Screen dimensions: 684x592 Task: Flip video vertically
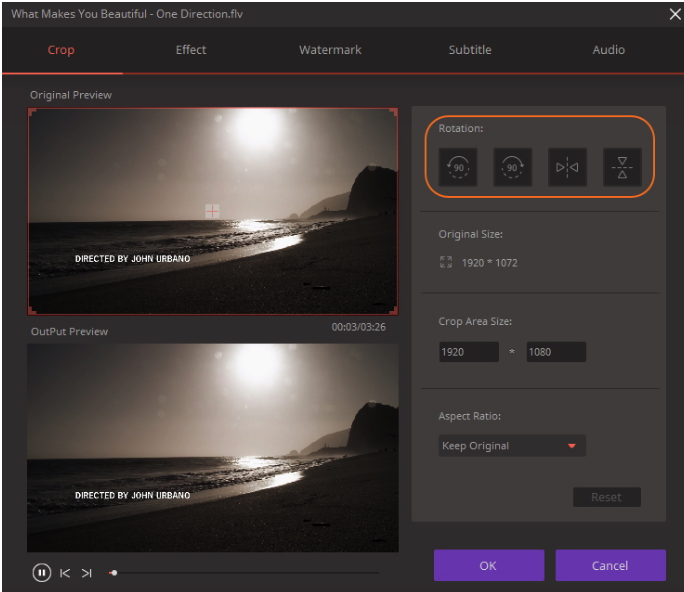(x=622, y=167)
